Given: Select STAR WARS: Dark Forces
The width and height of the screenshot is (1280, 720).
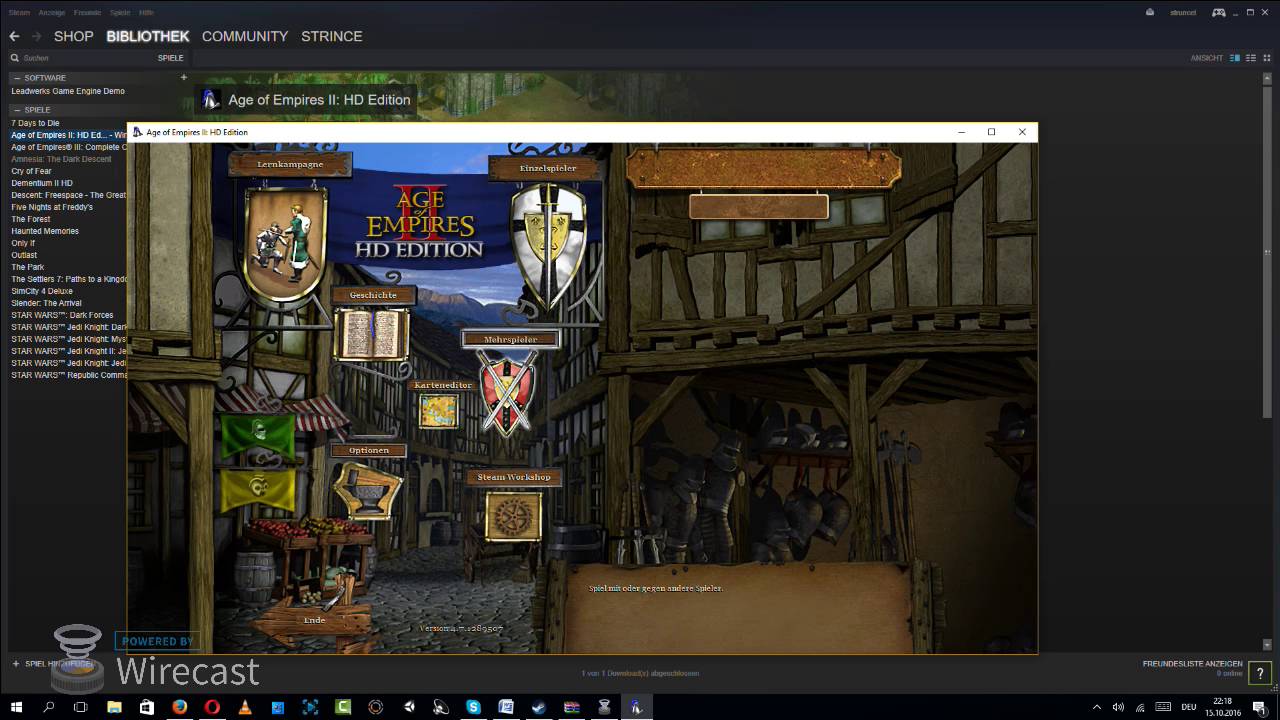Looking at the screenshot, I should (62, 315).
